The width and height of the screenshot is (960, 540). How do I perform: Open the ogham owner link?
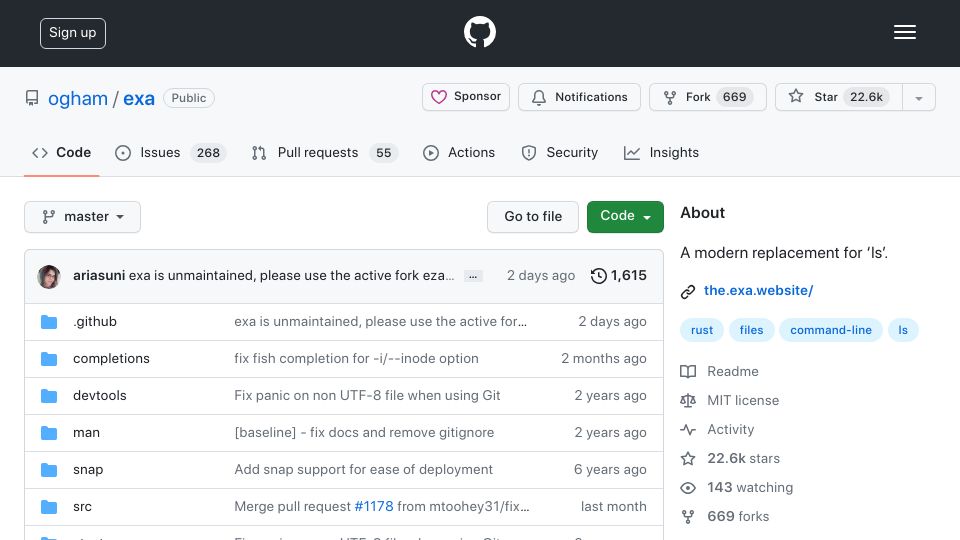[78, 99]
